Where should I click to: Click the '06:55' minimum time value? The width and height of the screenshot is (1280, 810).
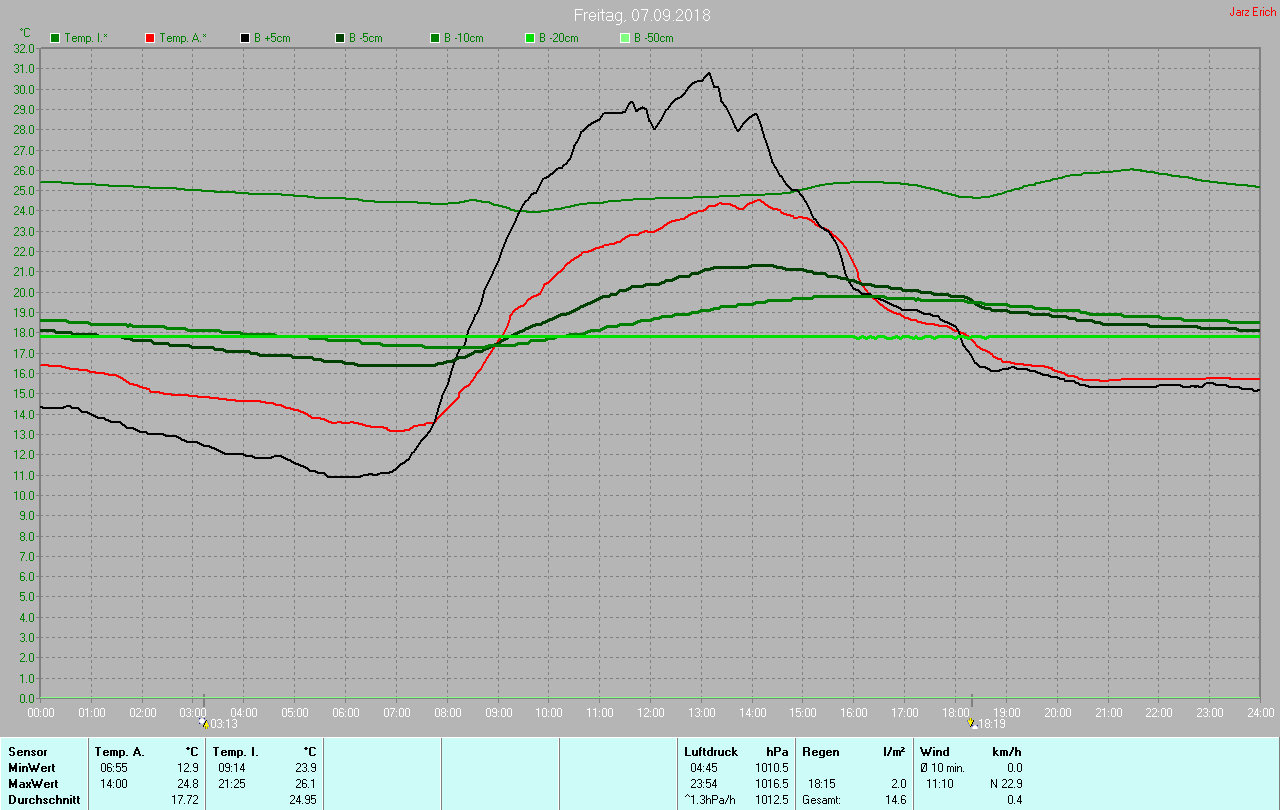coord(114,768)
